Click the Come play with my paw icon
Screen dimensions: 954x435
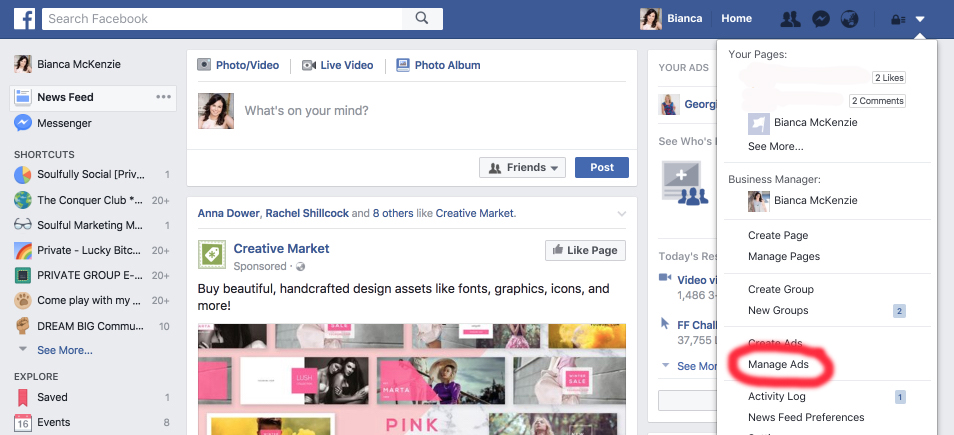23,301
